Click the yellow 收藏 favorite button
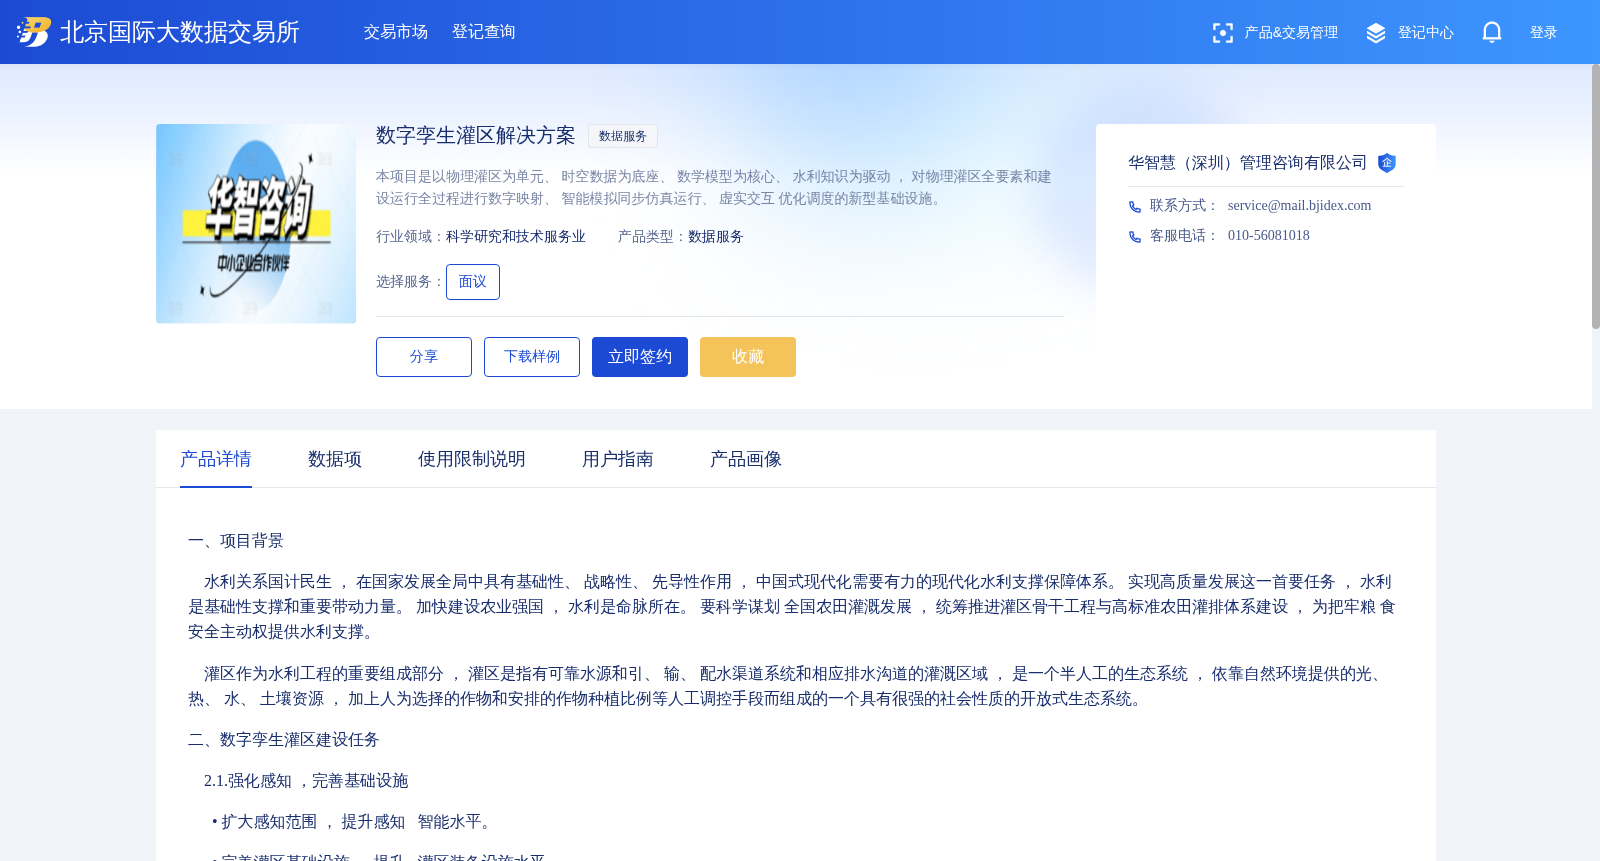 coord(748,357)
